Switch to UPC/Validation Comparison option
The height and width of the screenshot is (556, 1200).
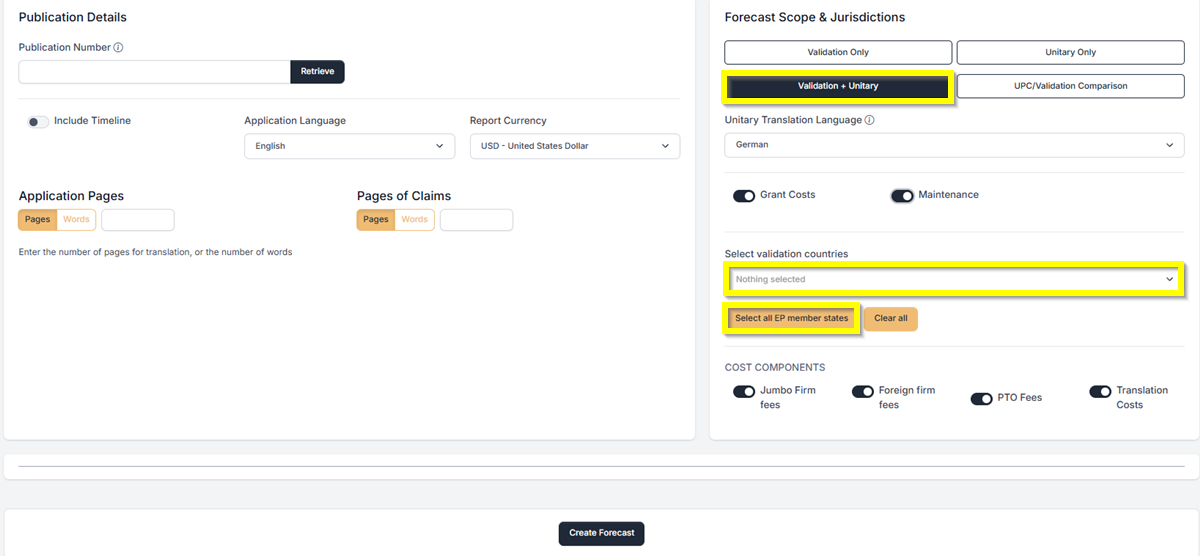[1070, 86]
